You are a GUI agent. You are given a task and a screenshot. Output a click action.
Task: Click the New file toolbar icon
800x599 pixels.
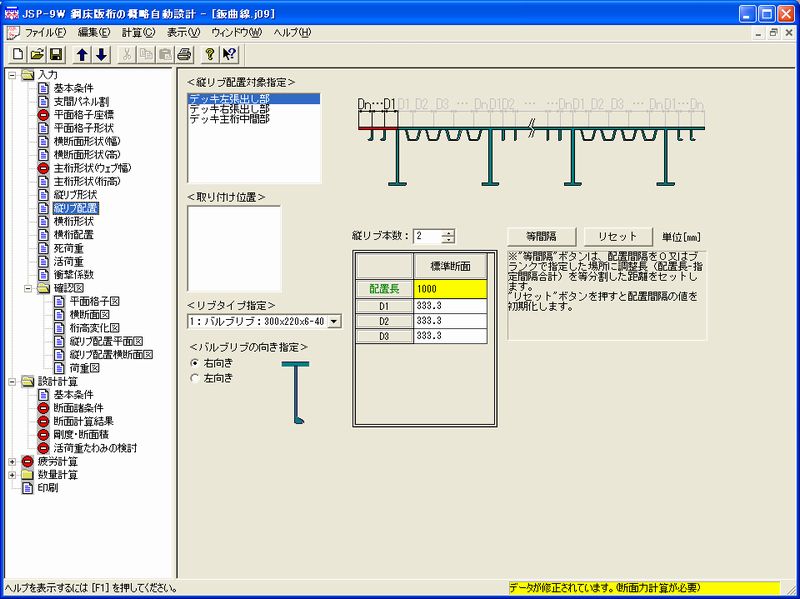(x=19, y=53)
